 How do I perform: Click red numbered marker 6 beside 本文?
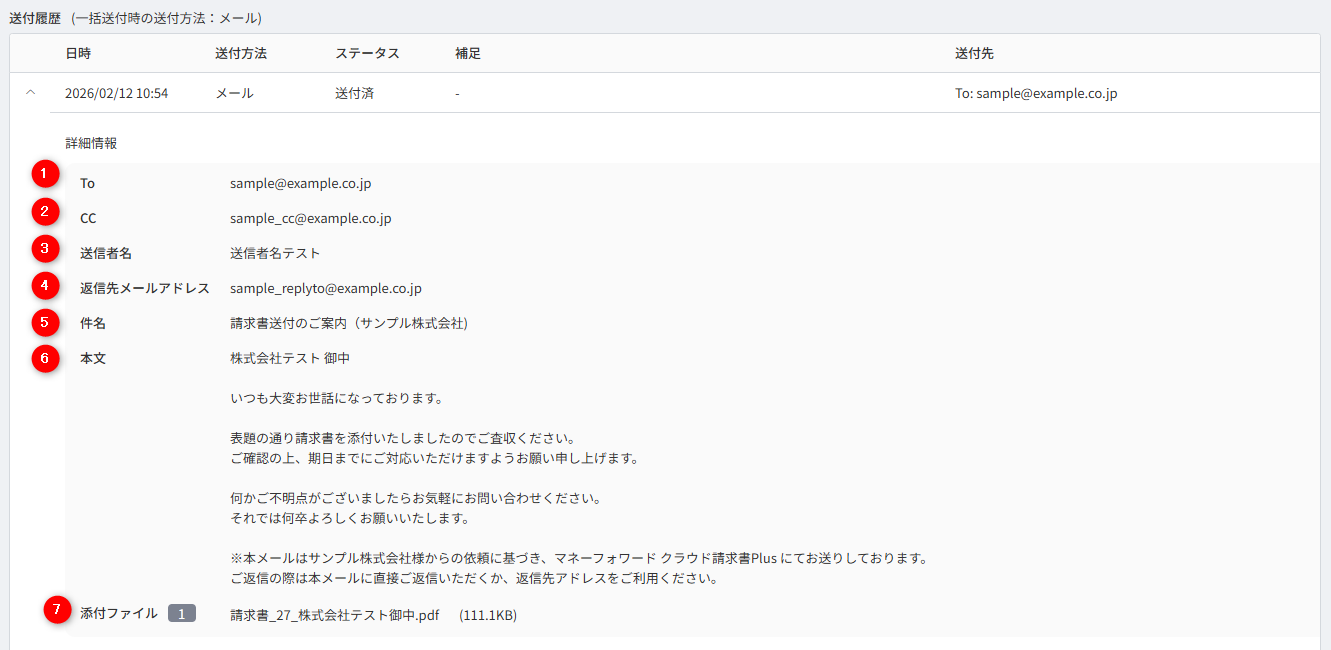pyautogui.click(x=45, y=357)
